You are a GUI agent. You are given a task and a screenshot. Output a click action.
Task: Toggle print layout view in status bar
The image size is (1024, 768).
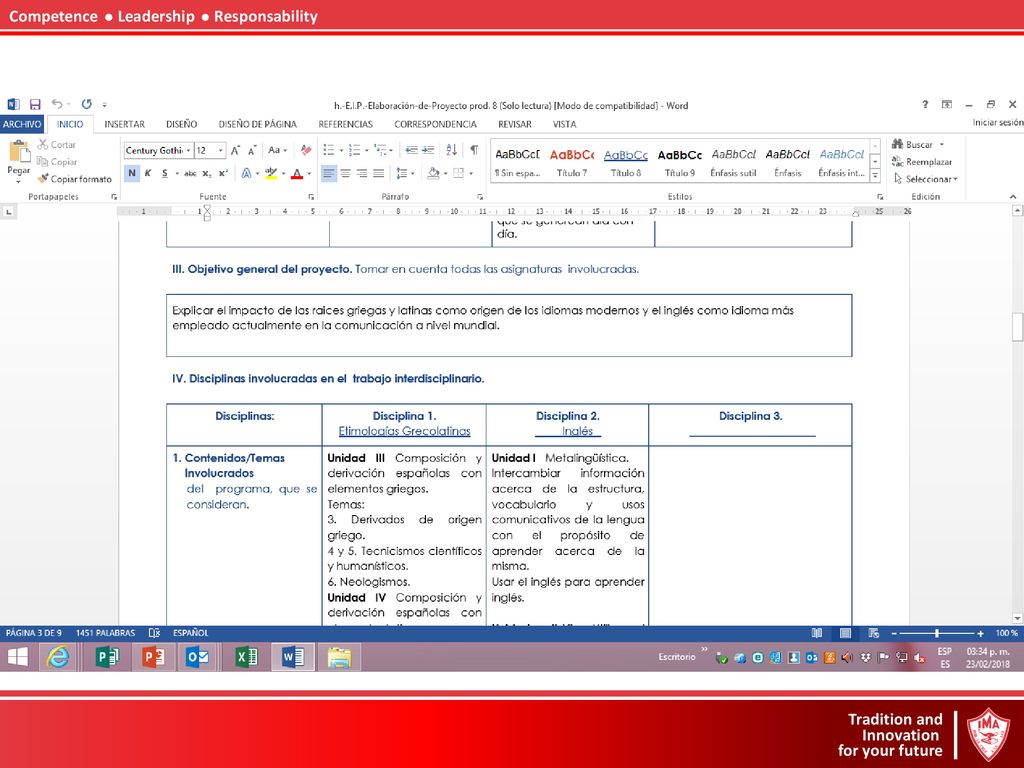click(845, 633)
